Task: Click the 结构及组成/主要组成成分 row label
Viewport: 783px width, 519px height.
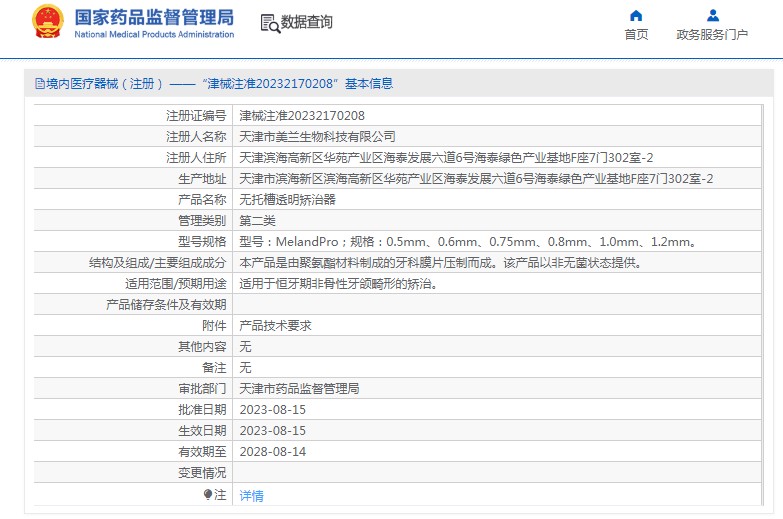Action: click(x=158, y=263)
